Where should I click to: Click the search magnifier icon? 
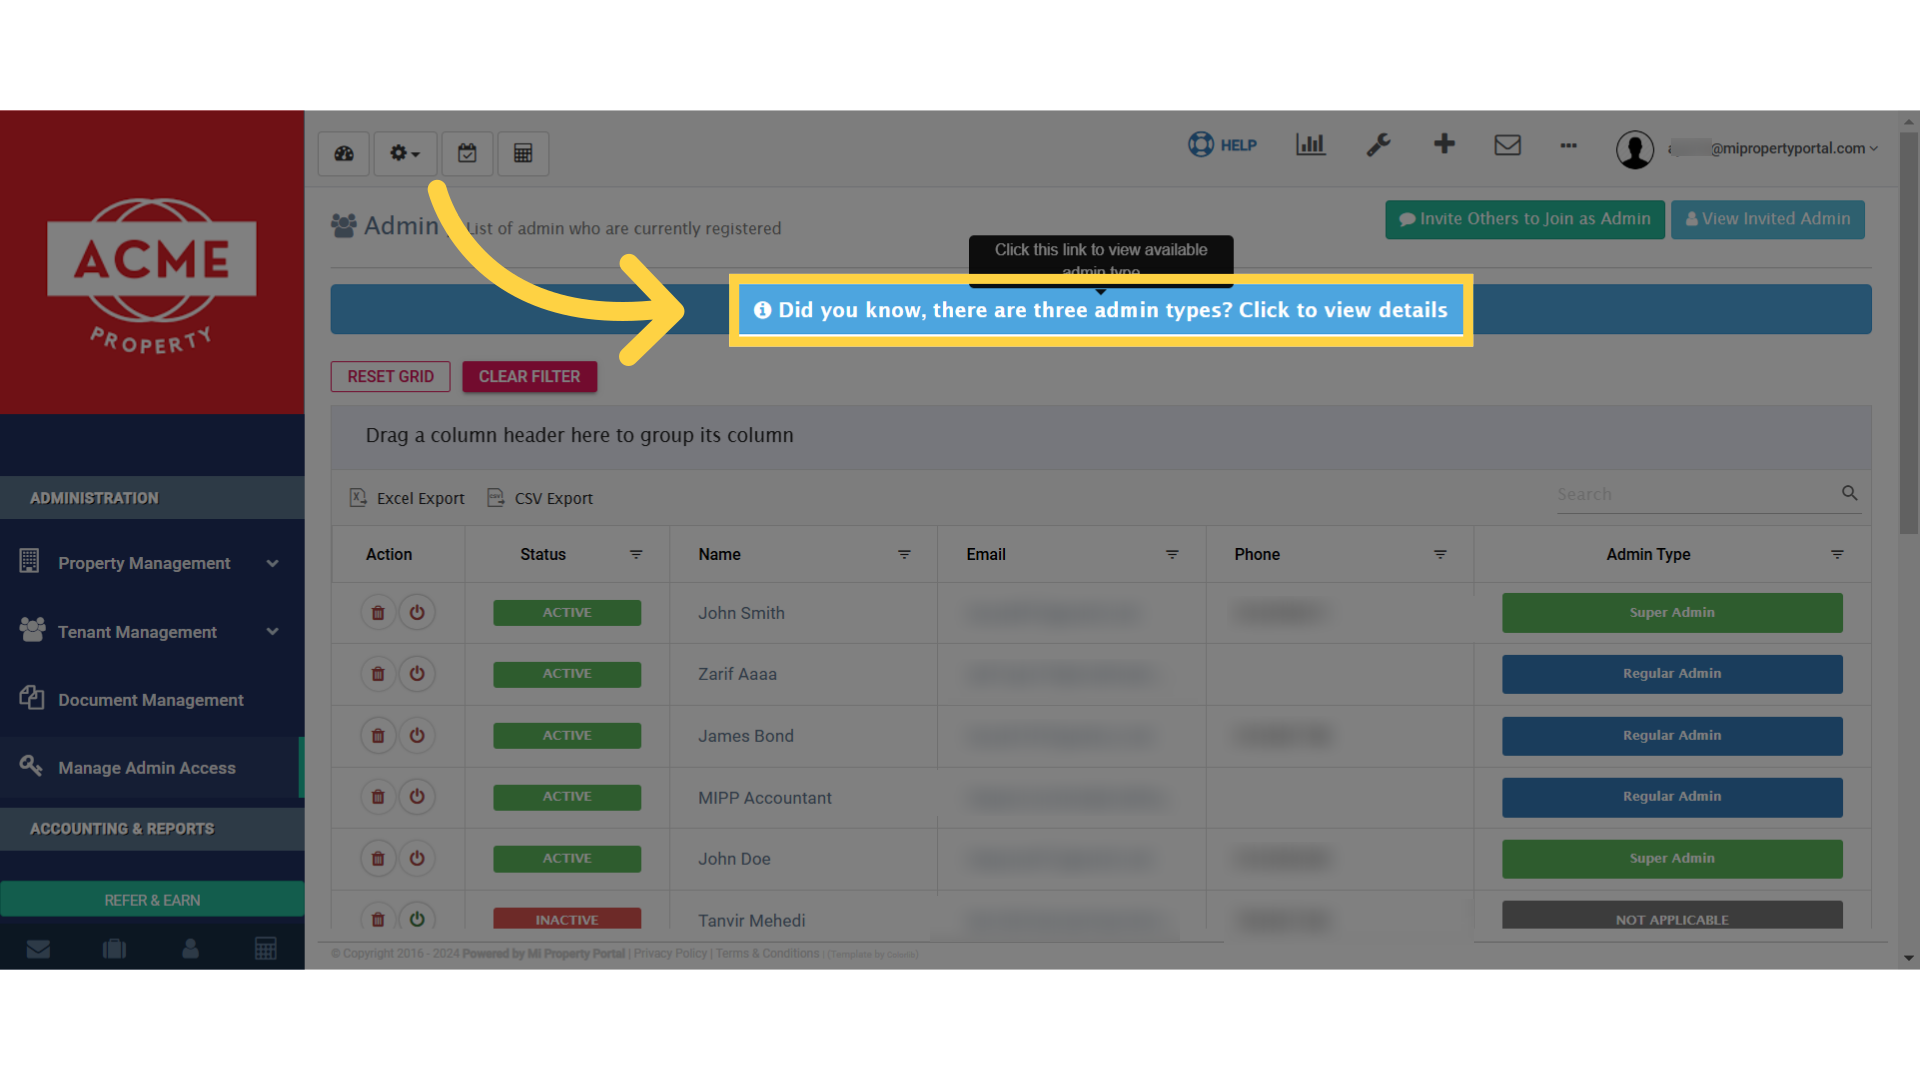point(1849,493)
